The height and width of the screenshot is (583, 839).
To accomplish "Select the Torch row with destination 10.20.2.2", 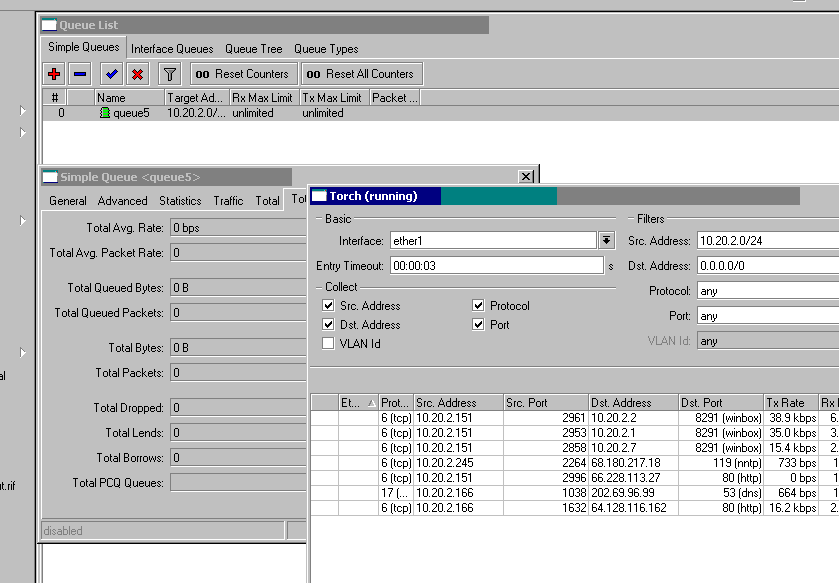I will click(575, 418).
